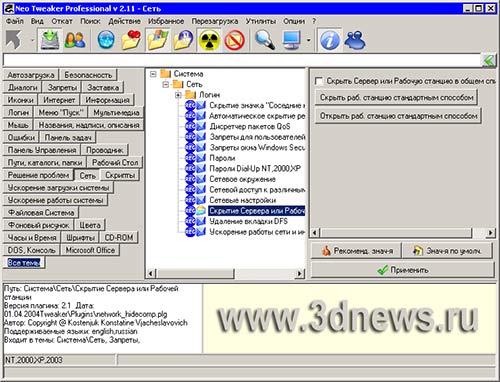Click 'Скрыть раб. станцию стандартным способом' button
Viewport: 500px width, 382px height.
[396, 98]
